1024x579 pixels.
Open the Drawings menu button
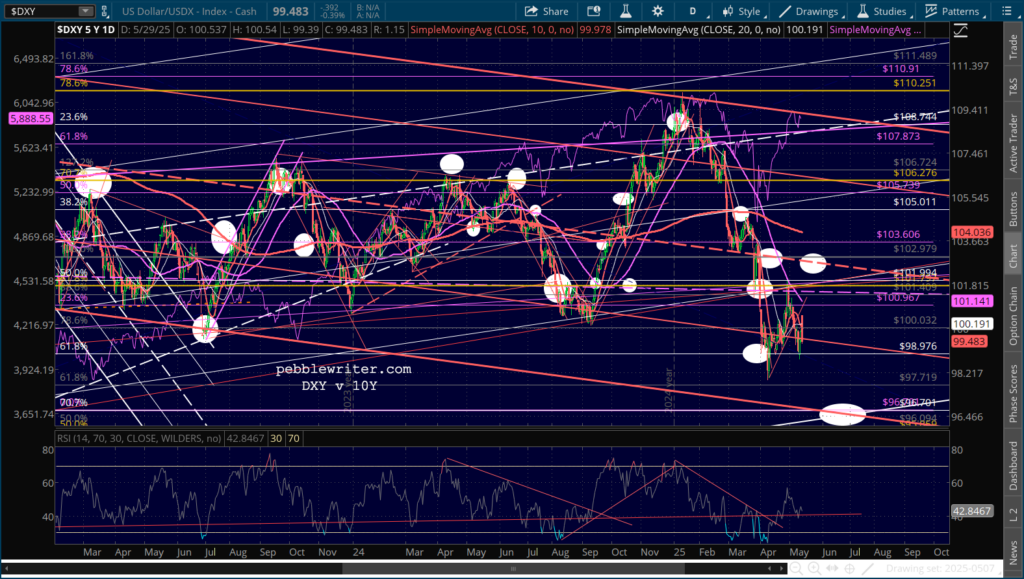coord(806,11)
